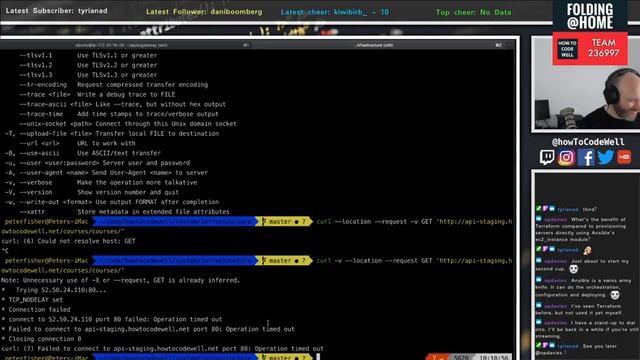Click the '--upload-file <file>' option line

pyautogui.click(x=112, y=134)
